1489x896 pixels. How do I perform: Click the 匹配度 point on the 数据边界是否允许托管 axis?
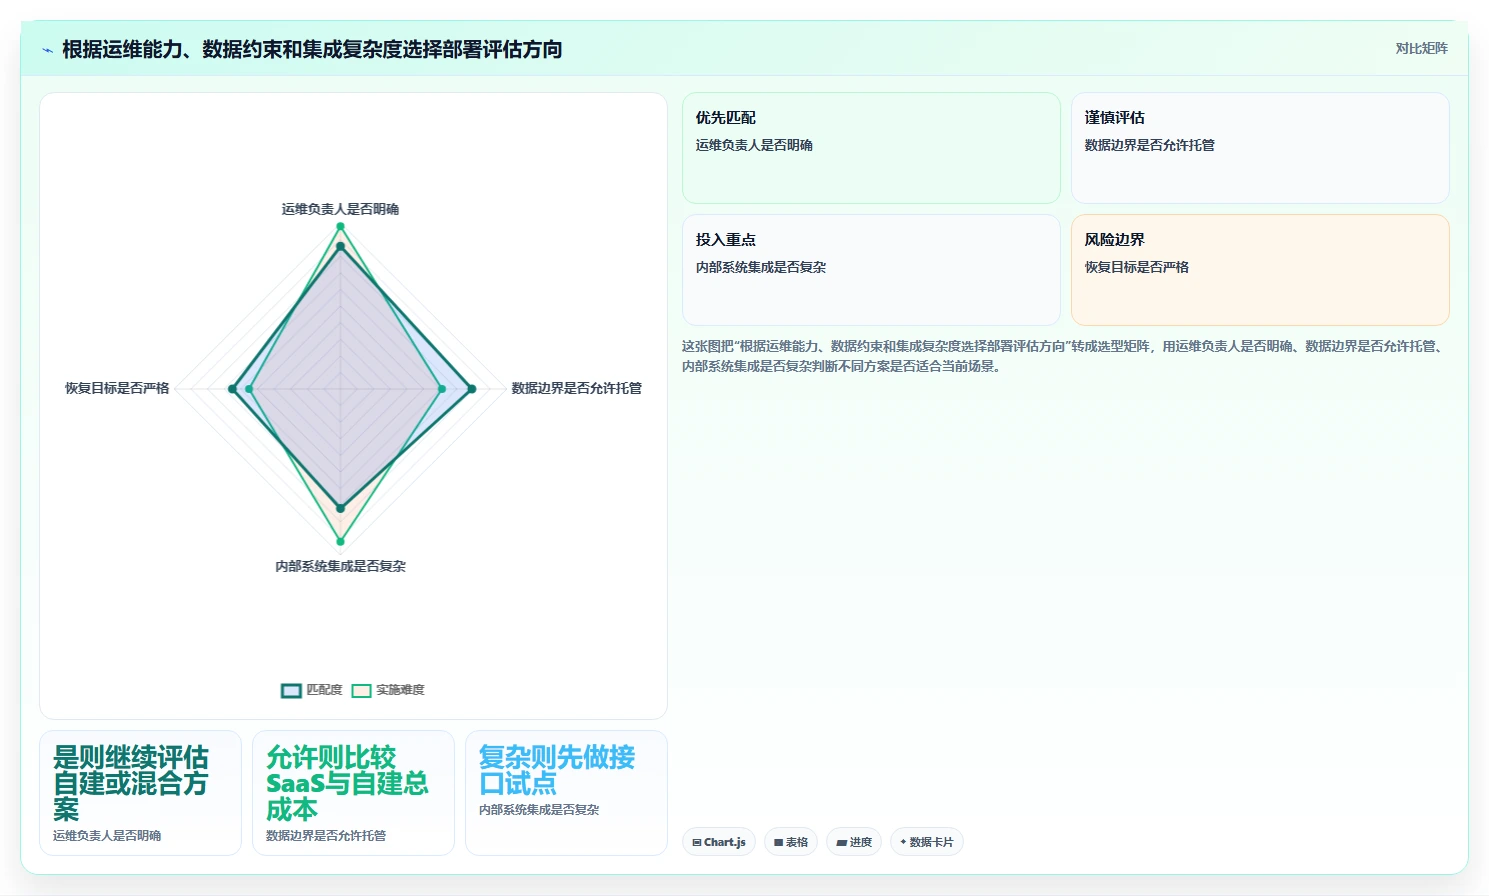472,389
